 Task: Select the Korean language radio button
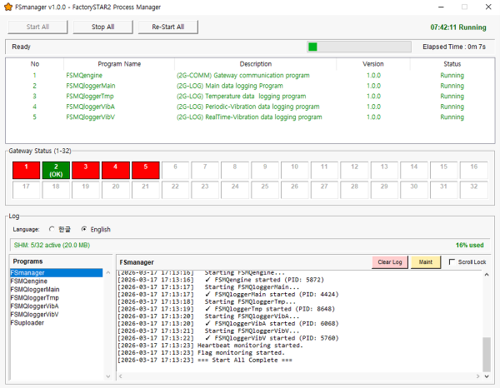tap(51, 229)
